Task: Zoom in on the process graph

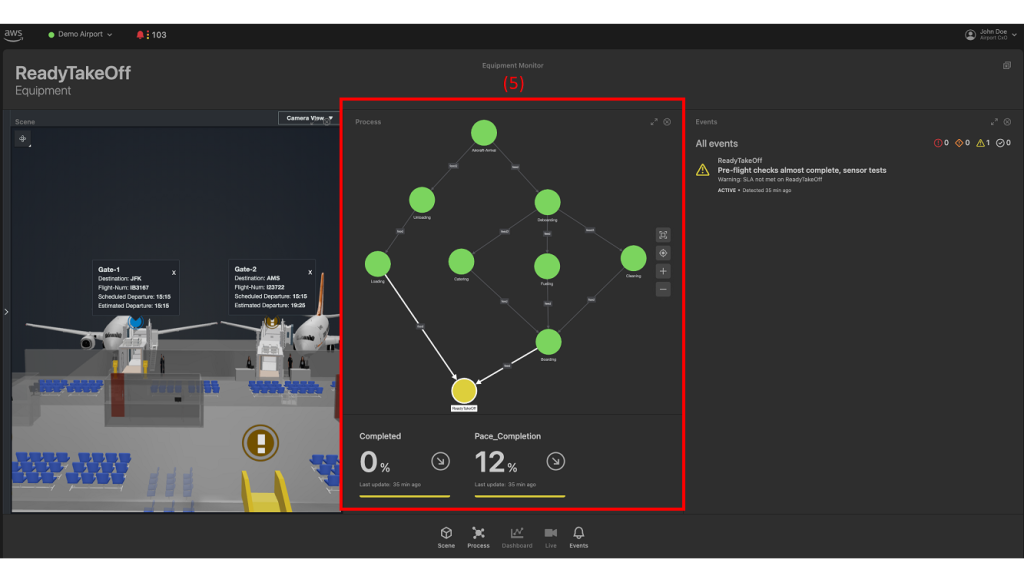Action: click(x=663, y=271)
